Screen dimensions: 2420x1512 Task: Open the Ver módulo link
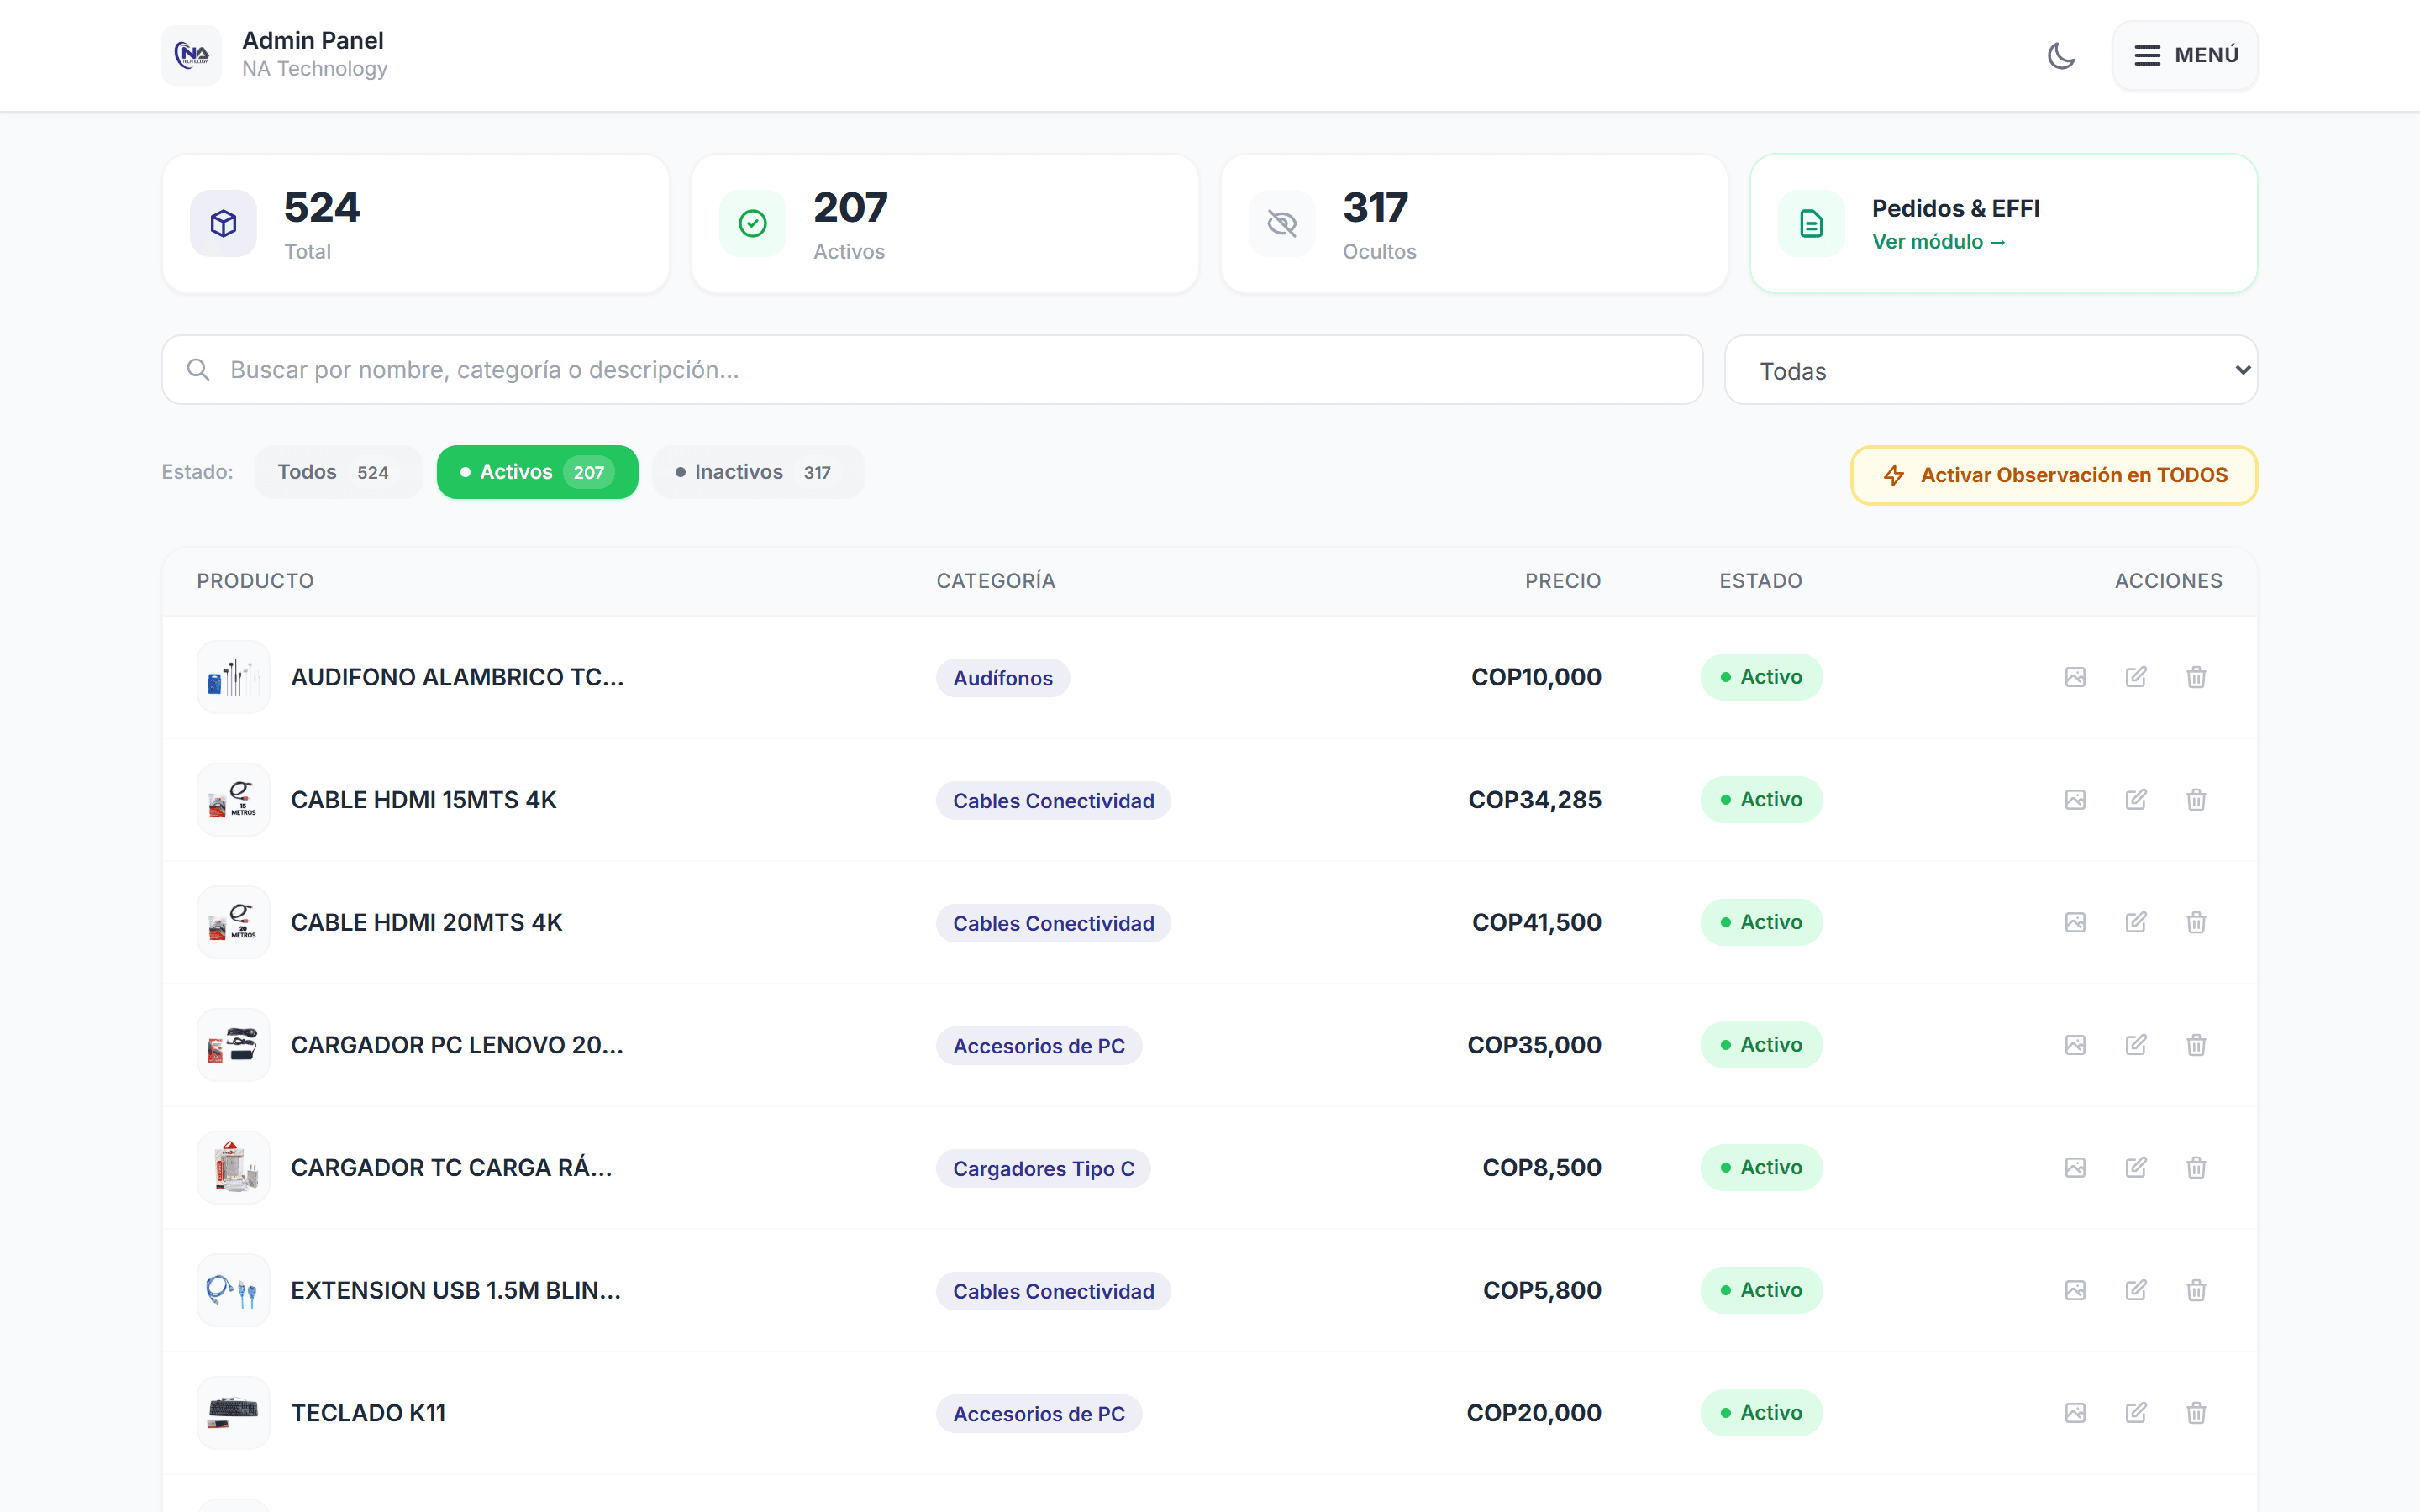[x=1938, y=242]
